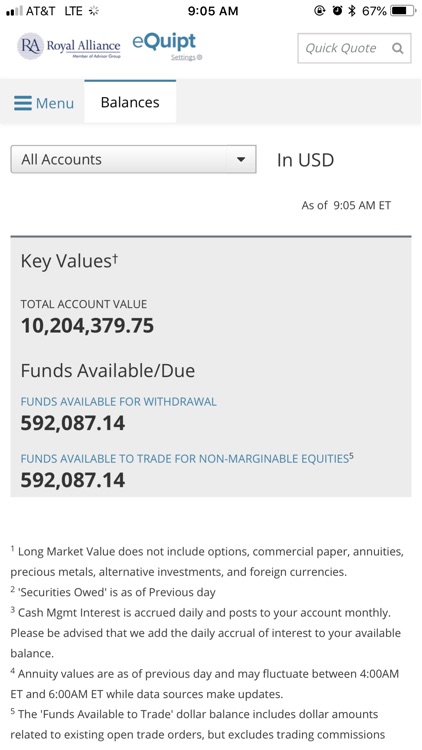Tap the orientation lock status icon
Viewport: 422px width, 750px height.
pyautogui.click(x=320, y=11)
